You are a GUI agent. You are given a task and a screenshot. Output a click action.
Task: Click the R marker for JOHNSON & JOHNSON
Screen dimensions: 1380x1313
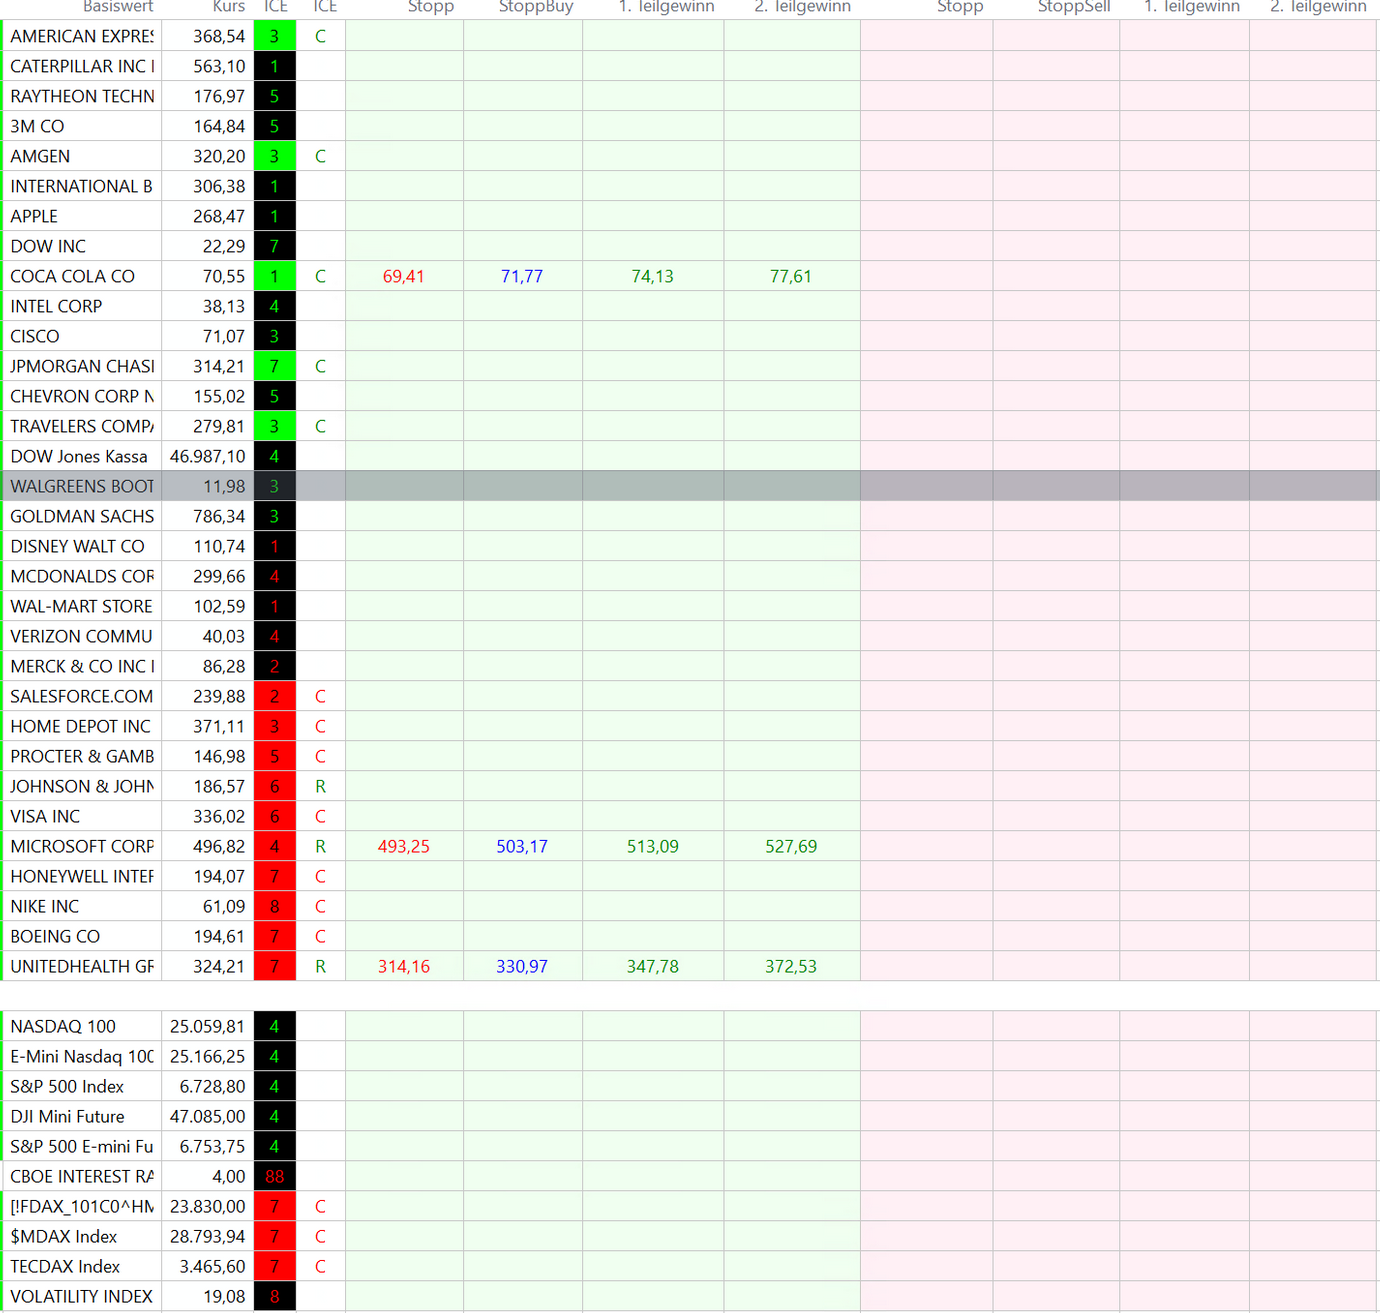pos(320,786)
